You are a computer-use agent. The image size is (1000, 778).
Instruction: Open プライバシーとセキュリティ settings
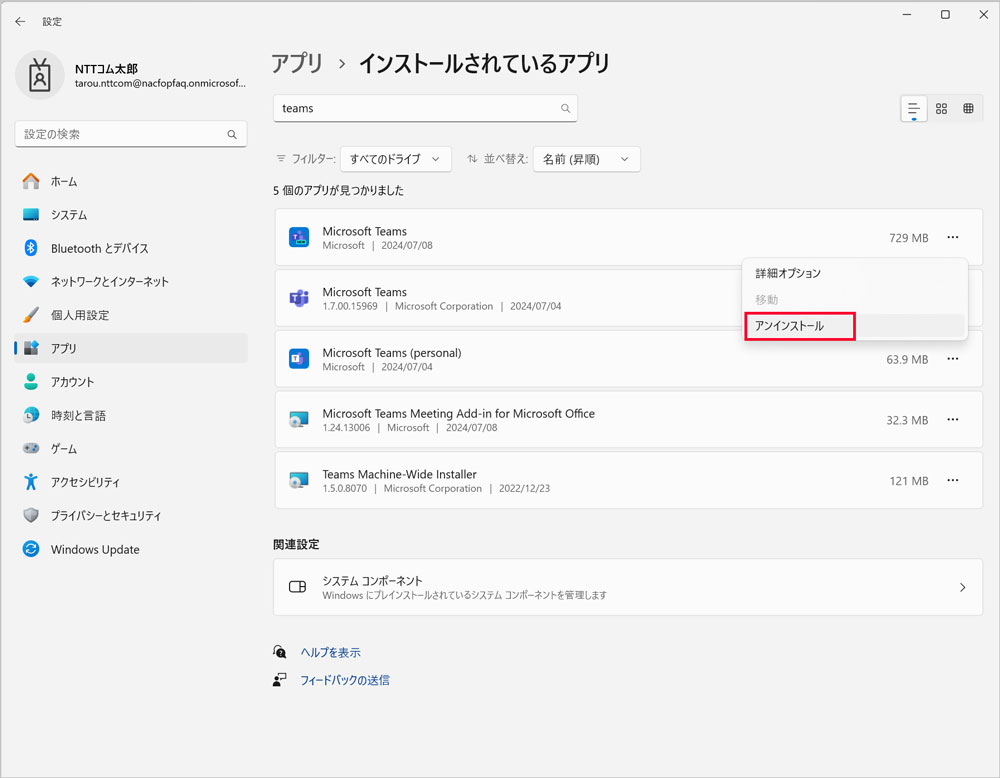131,515
